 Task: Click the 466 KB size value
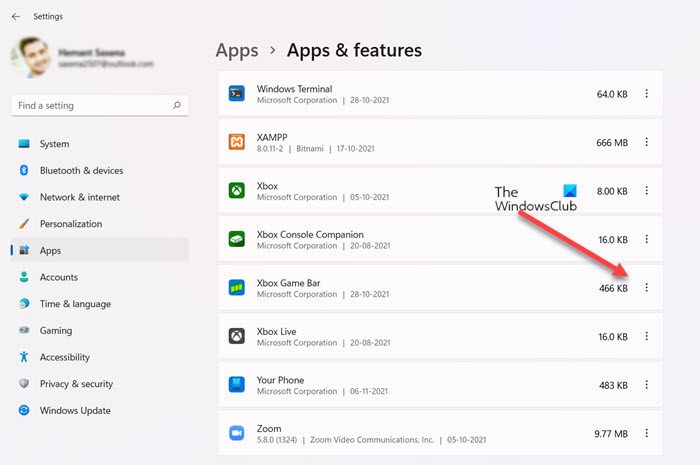613,288
